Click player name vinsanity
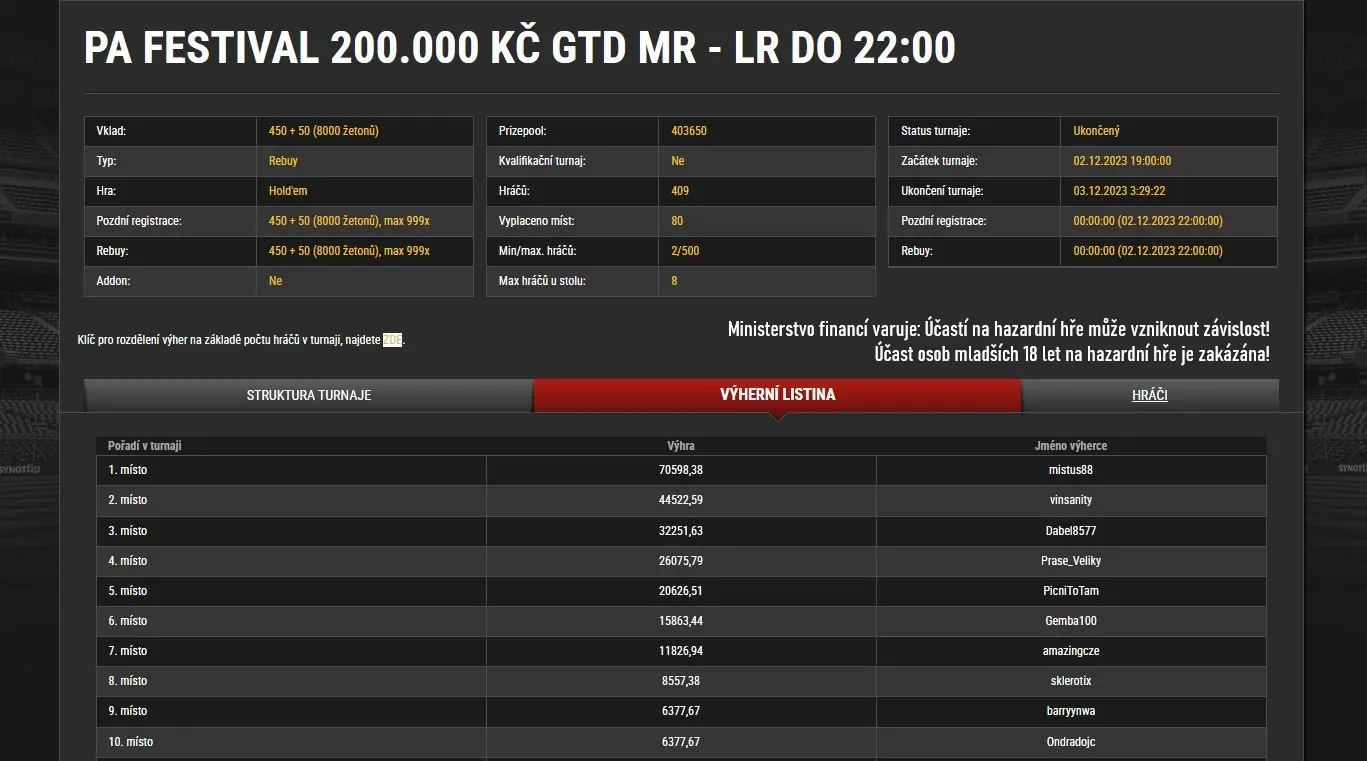 coord(1070,500)
